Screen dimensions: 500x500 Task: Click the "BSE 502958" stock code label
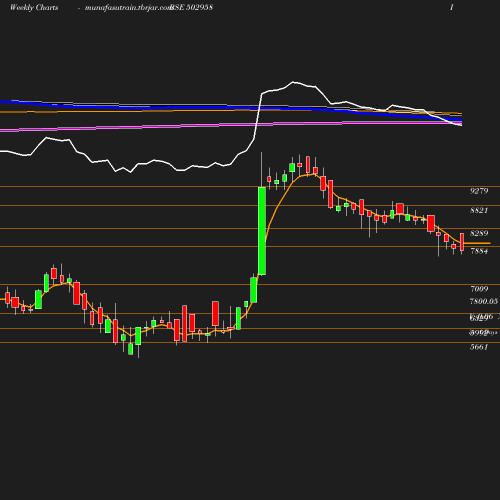192,7
